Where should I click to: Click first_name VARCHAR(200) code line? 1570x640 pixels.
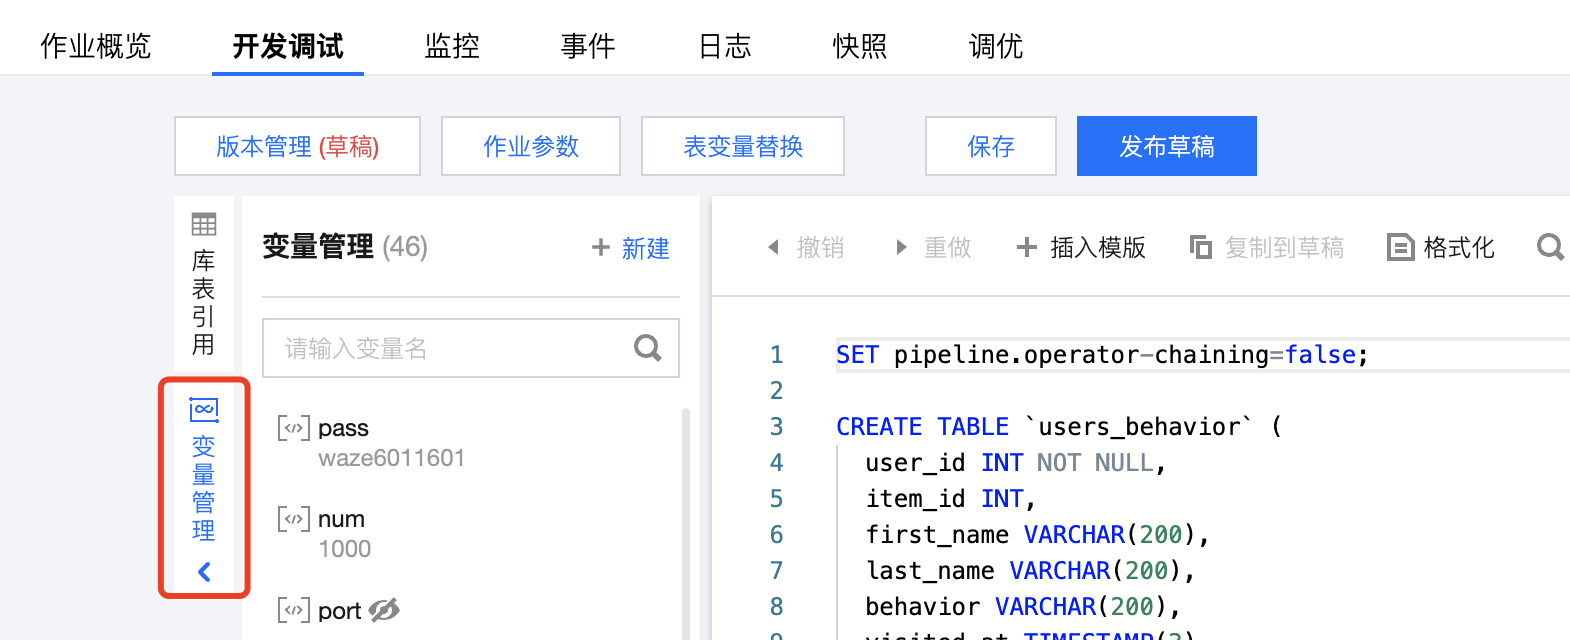click(1038, 535)
